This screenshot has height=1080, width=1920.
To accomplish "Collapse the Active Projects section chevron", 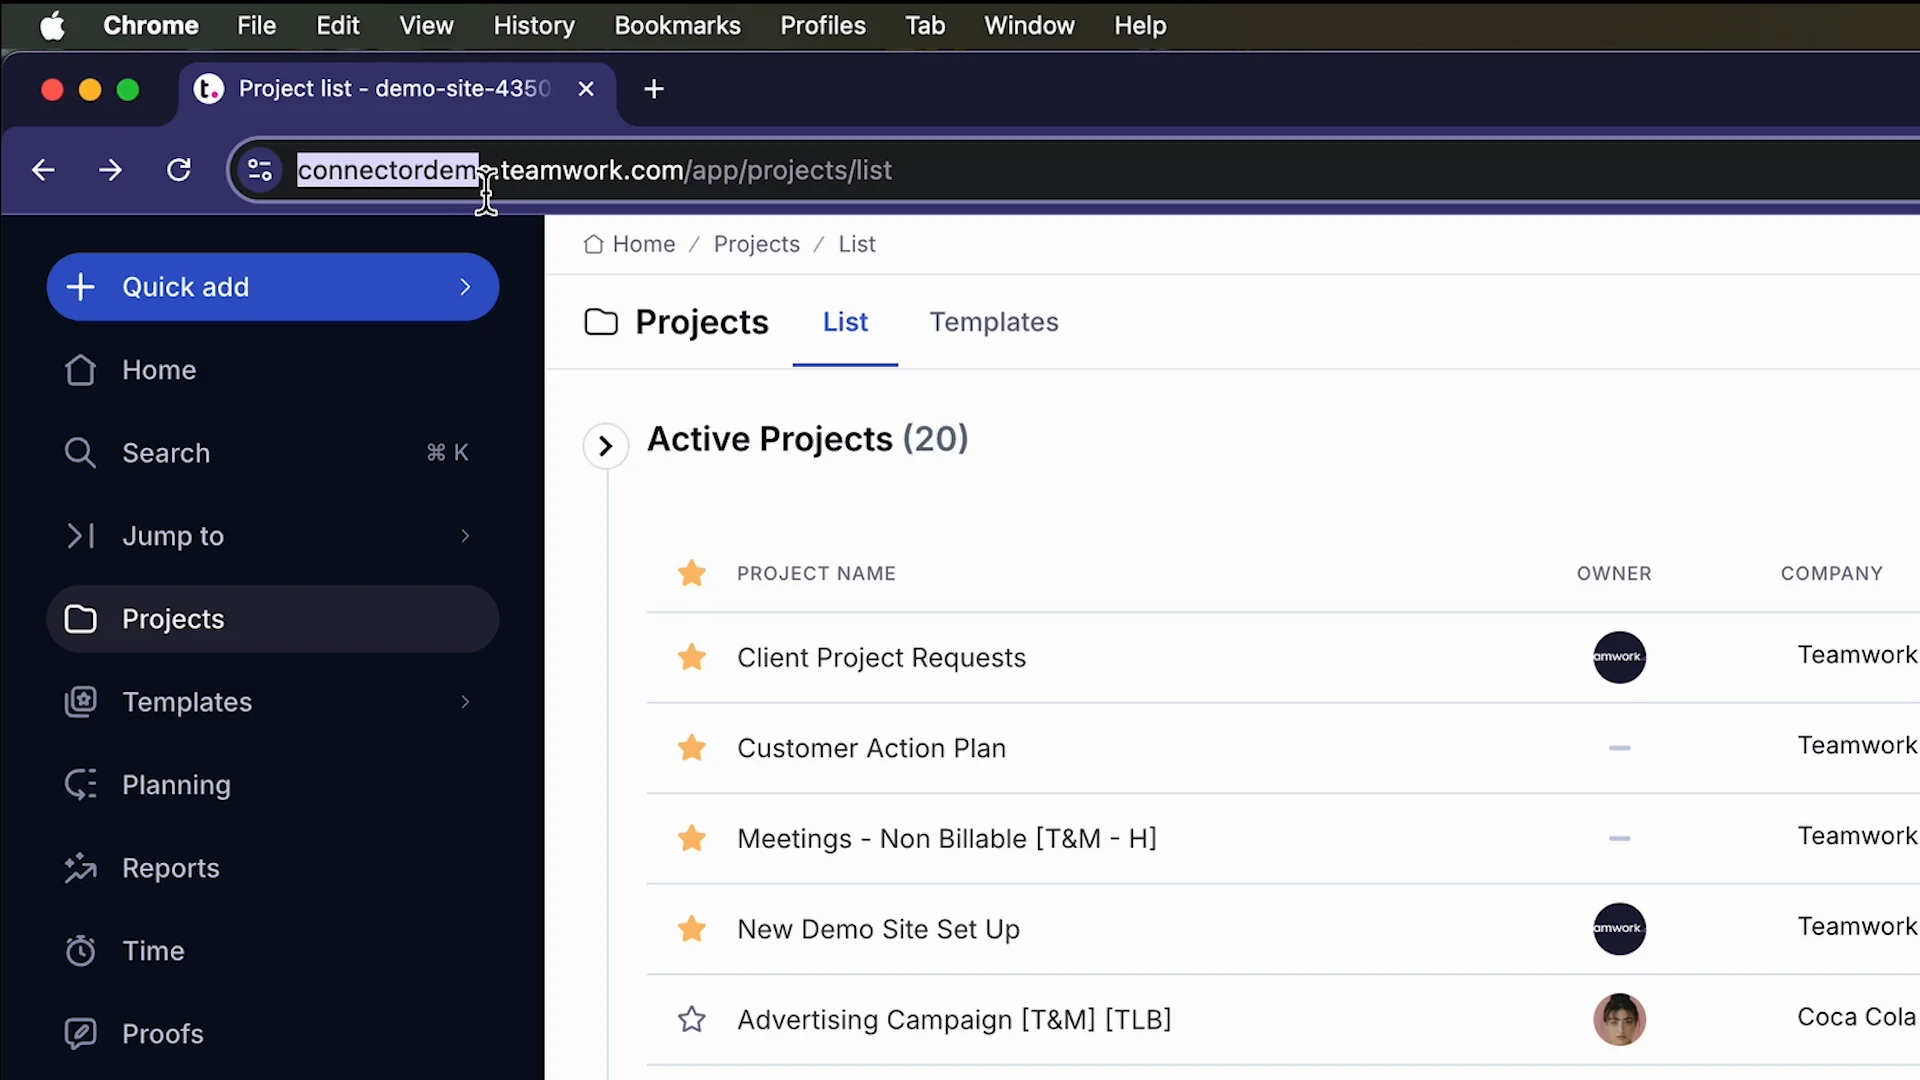I will [x=605, y=446].
